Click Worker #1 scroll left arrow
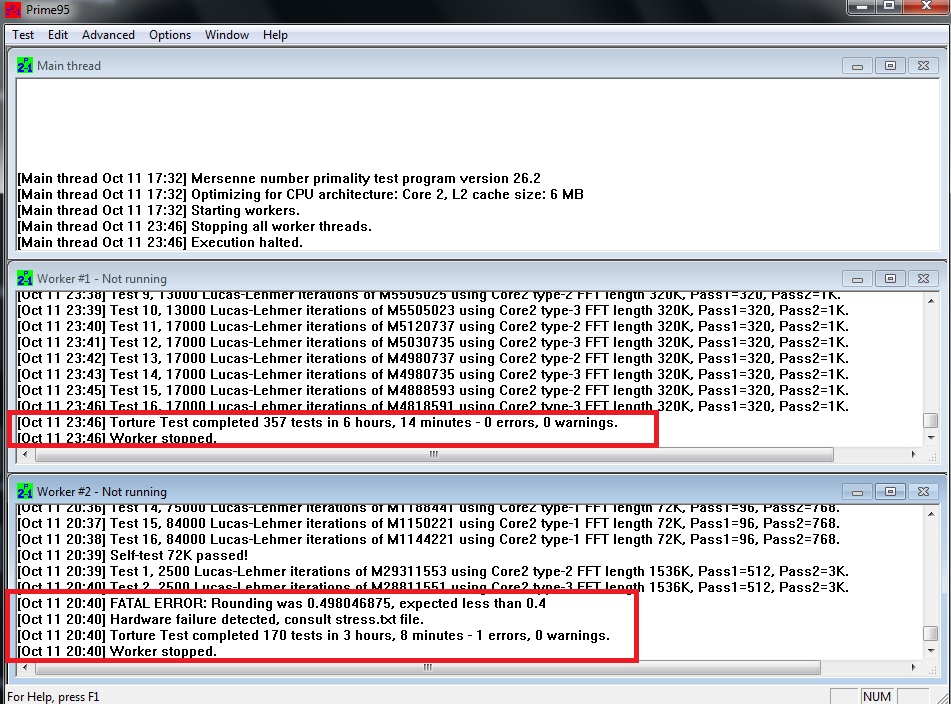 (x=25, y=454)
